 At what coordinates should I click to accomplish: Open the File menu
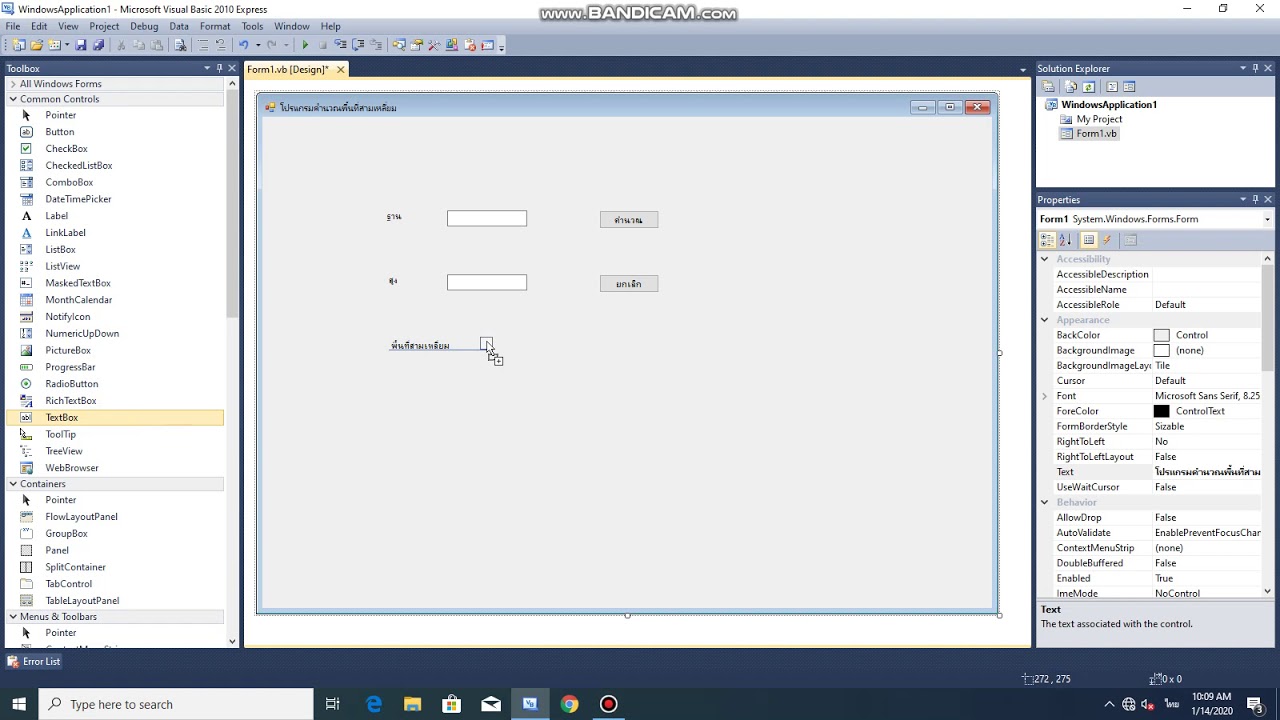point(13,26)
